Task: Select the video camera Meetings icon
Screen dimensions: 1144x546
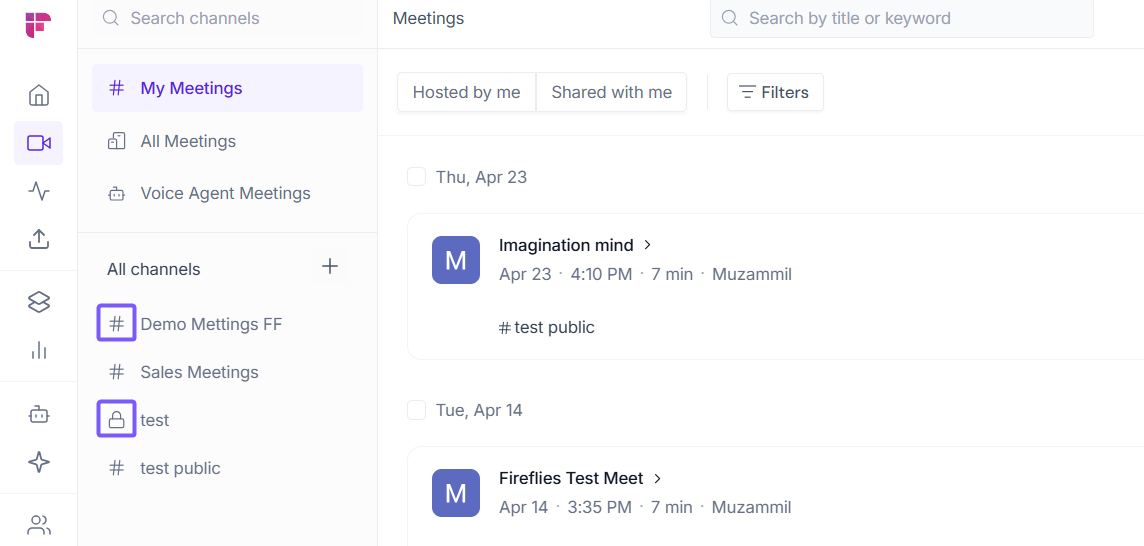Action: (39, 143)
